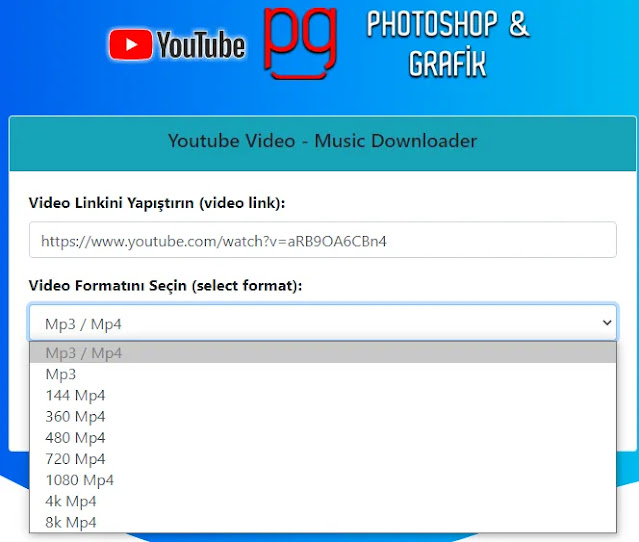Choose the 720 Mp4 option
The height and width of the screenshot is (542, 639).
323,459
